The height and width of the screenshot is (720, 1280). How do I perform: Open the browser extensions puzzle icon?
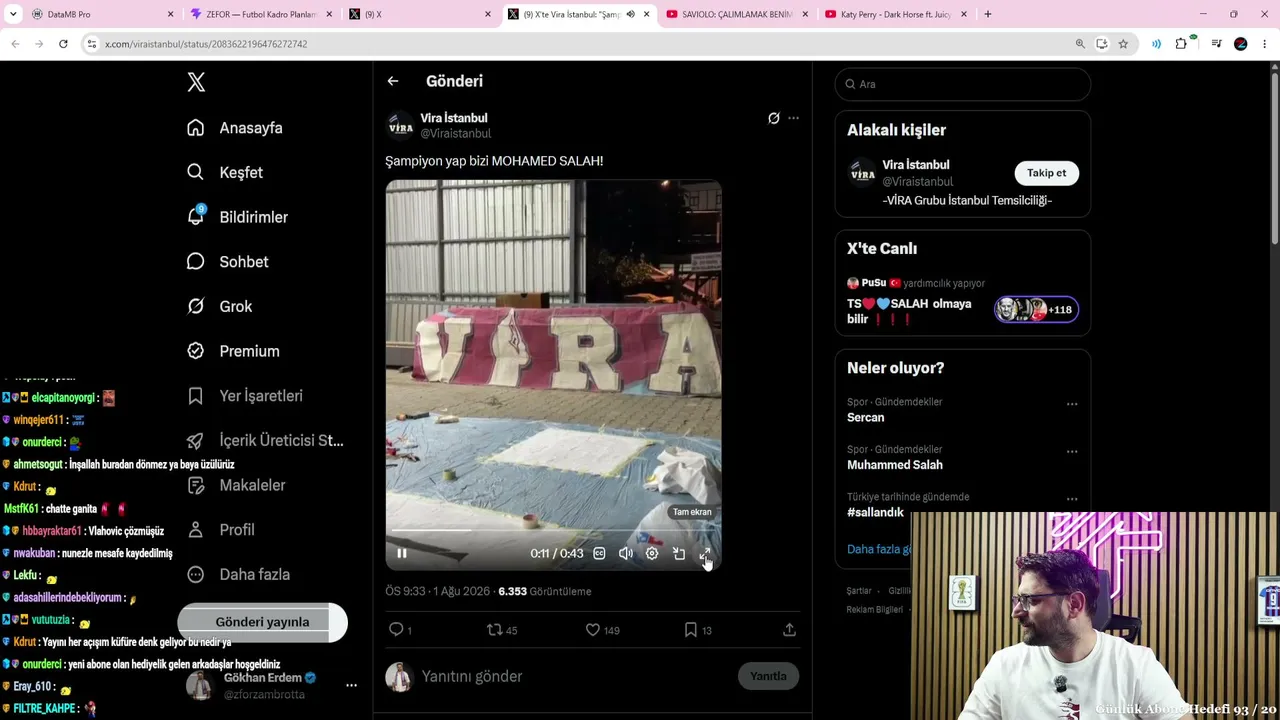(x=1181, y=44)
